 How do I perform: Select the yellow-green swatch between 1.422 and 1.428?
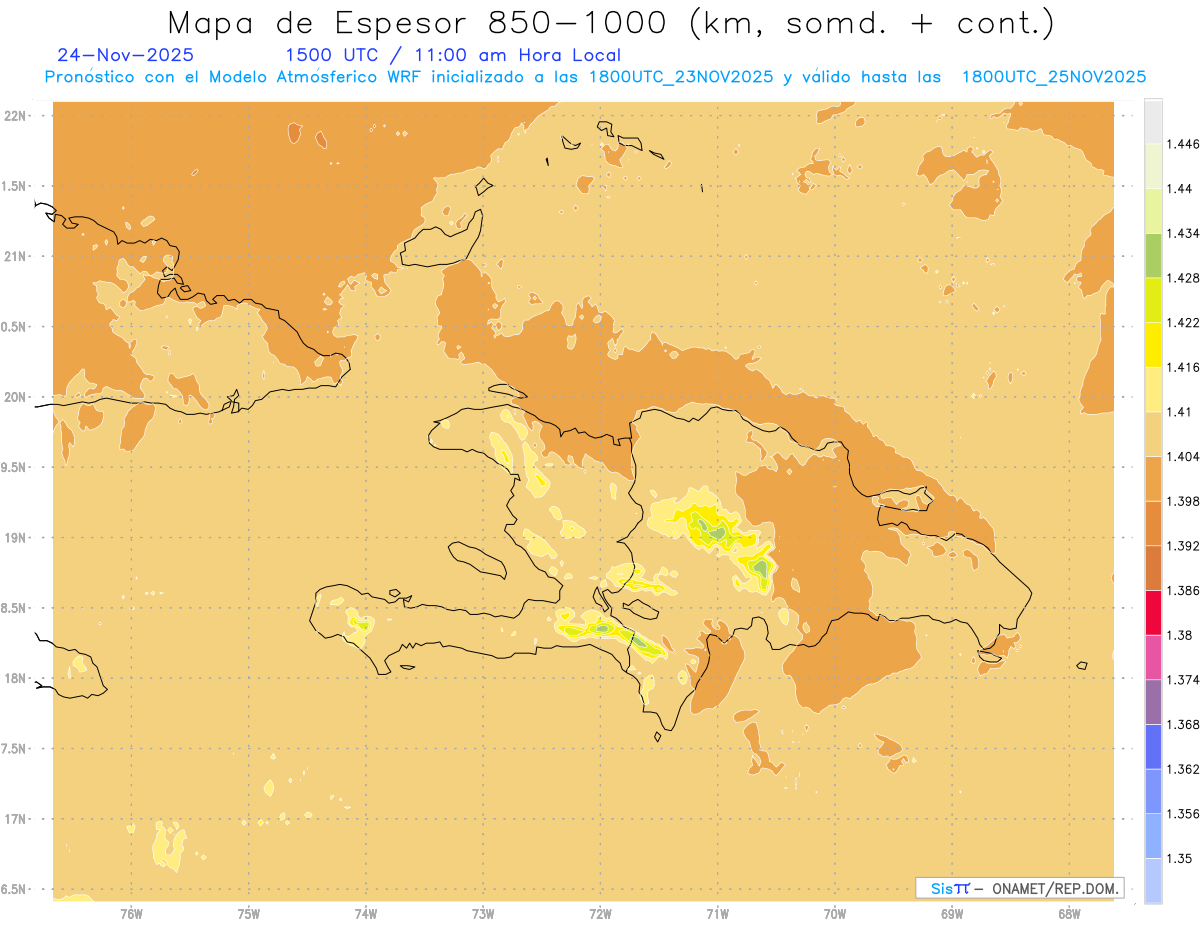(1153, 300)
